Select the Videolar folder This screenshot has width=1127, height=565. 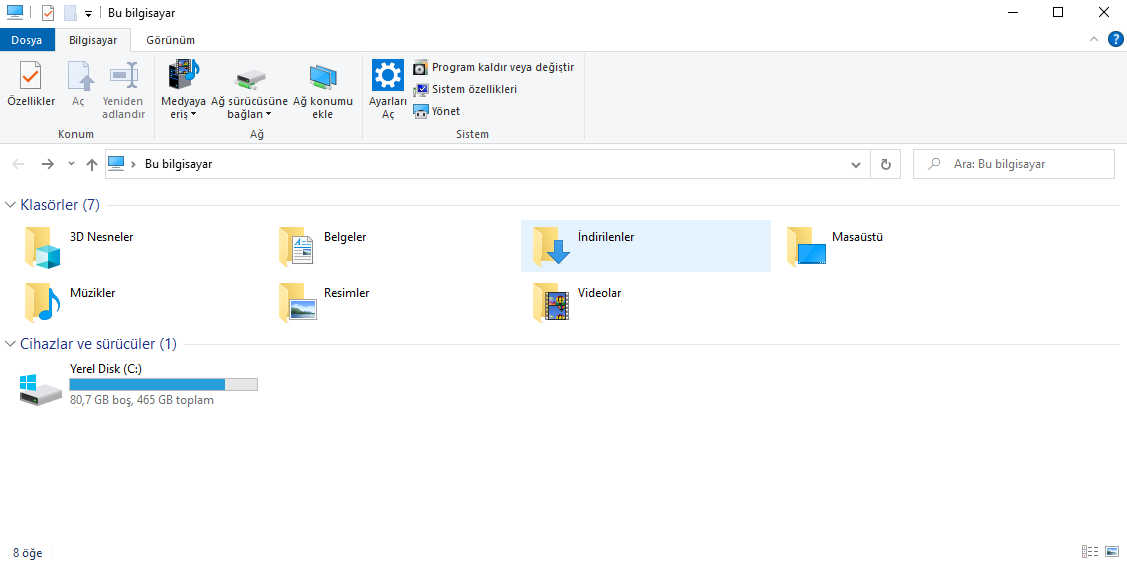pyautogui.click(x=645, y=303)
